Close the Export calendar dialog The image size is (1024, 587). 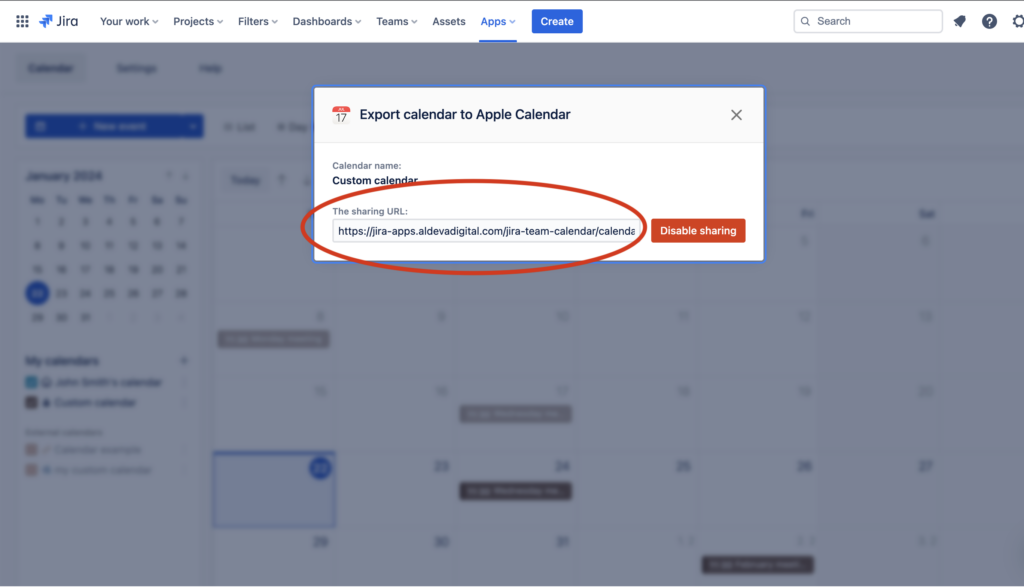tap(736, 115)
